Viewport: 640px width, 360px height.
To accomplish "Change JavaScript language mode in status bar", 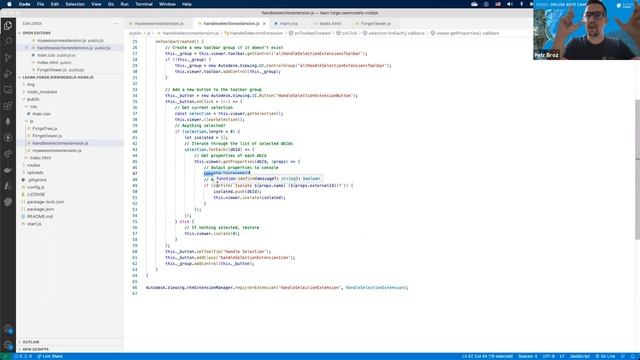I will point(580,356).
